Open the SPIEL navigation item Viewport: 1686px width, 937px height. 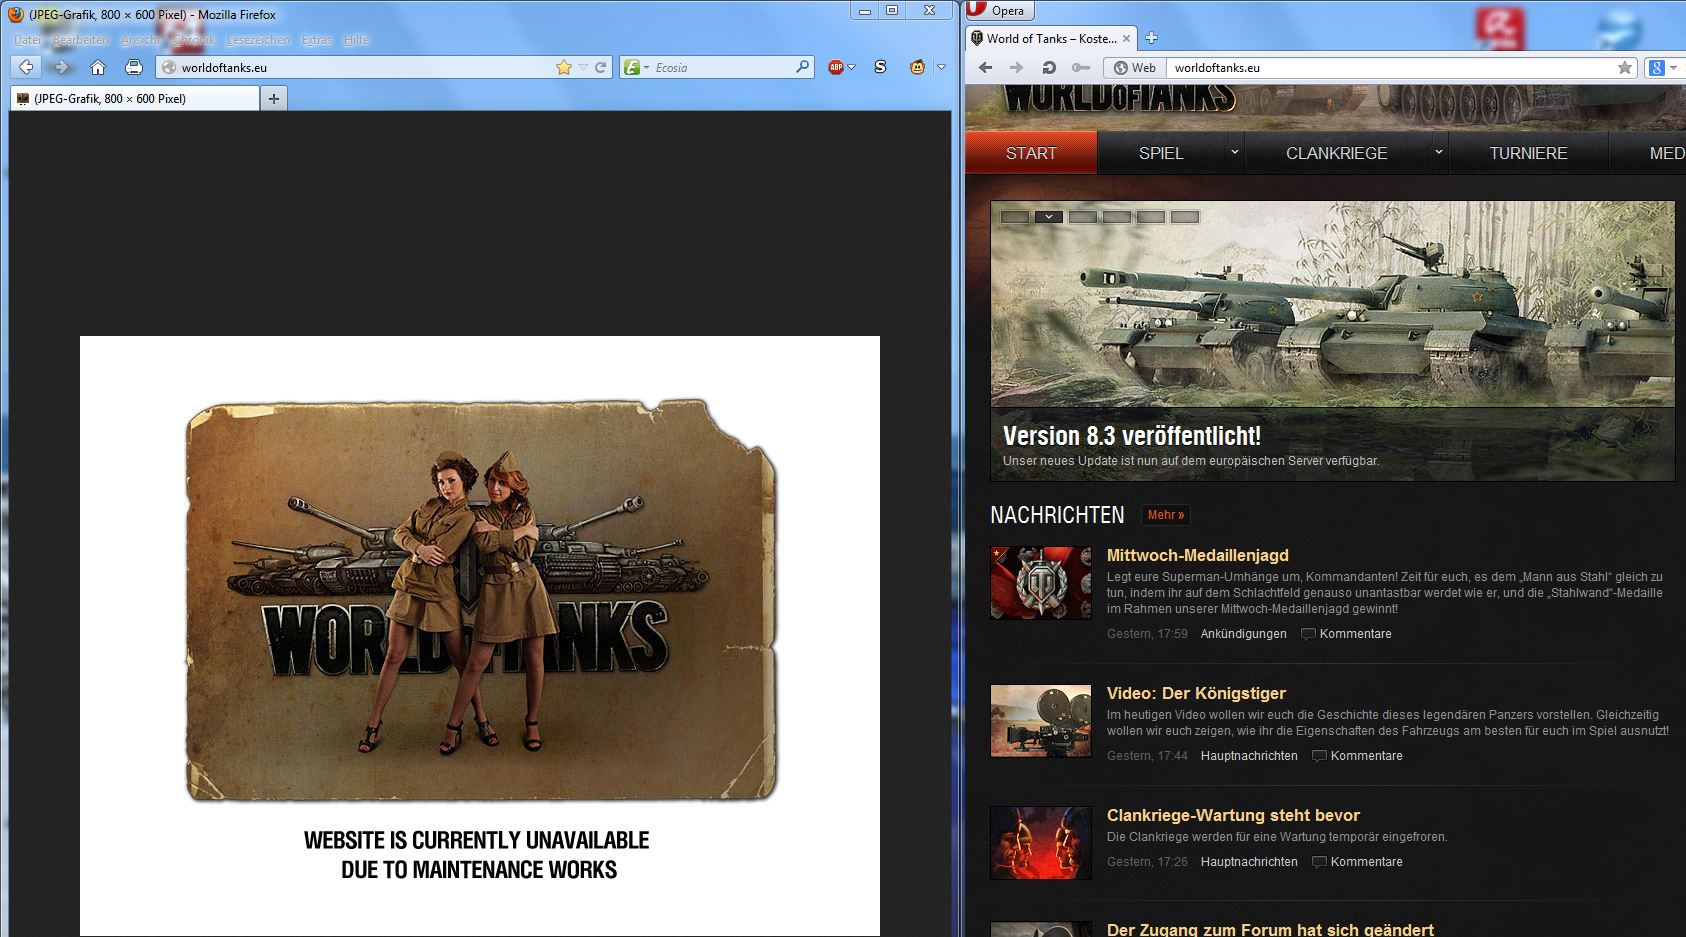coord(1161,153)
